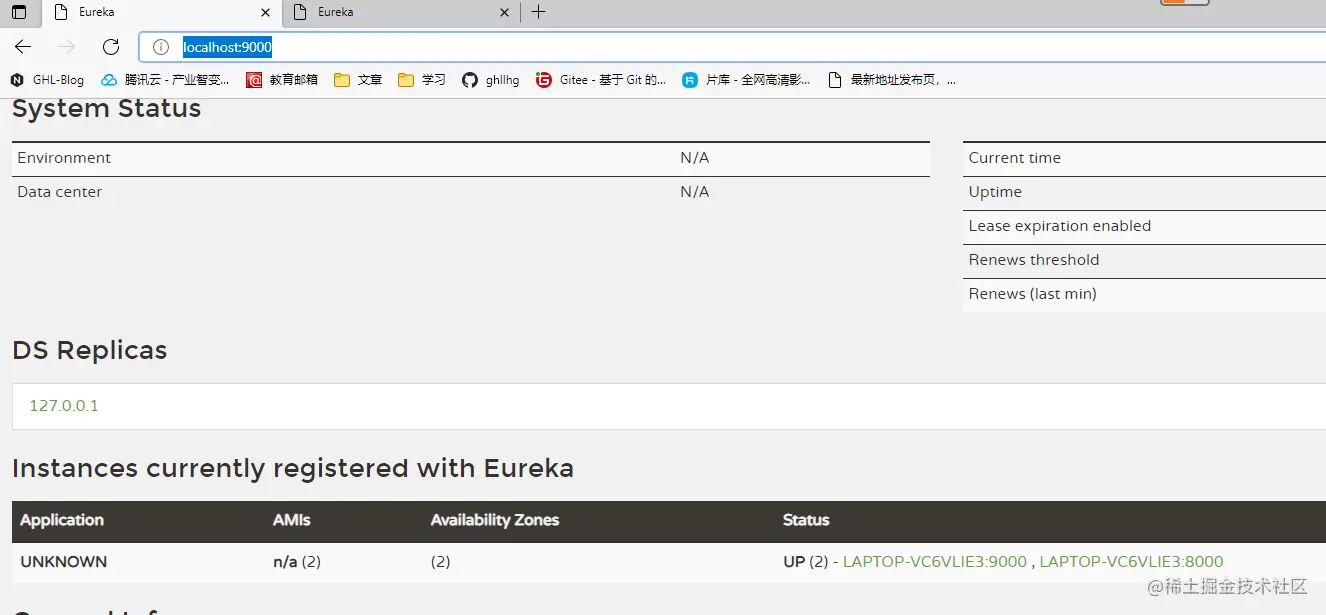The height and width of the screenshot is (615, 1326).
Task: Click the UP (2) status text
Action: coord(806,562)
